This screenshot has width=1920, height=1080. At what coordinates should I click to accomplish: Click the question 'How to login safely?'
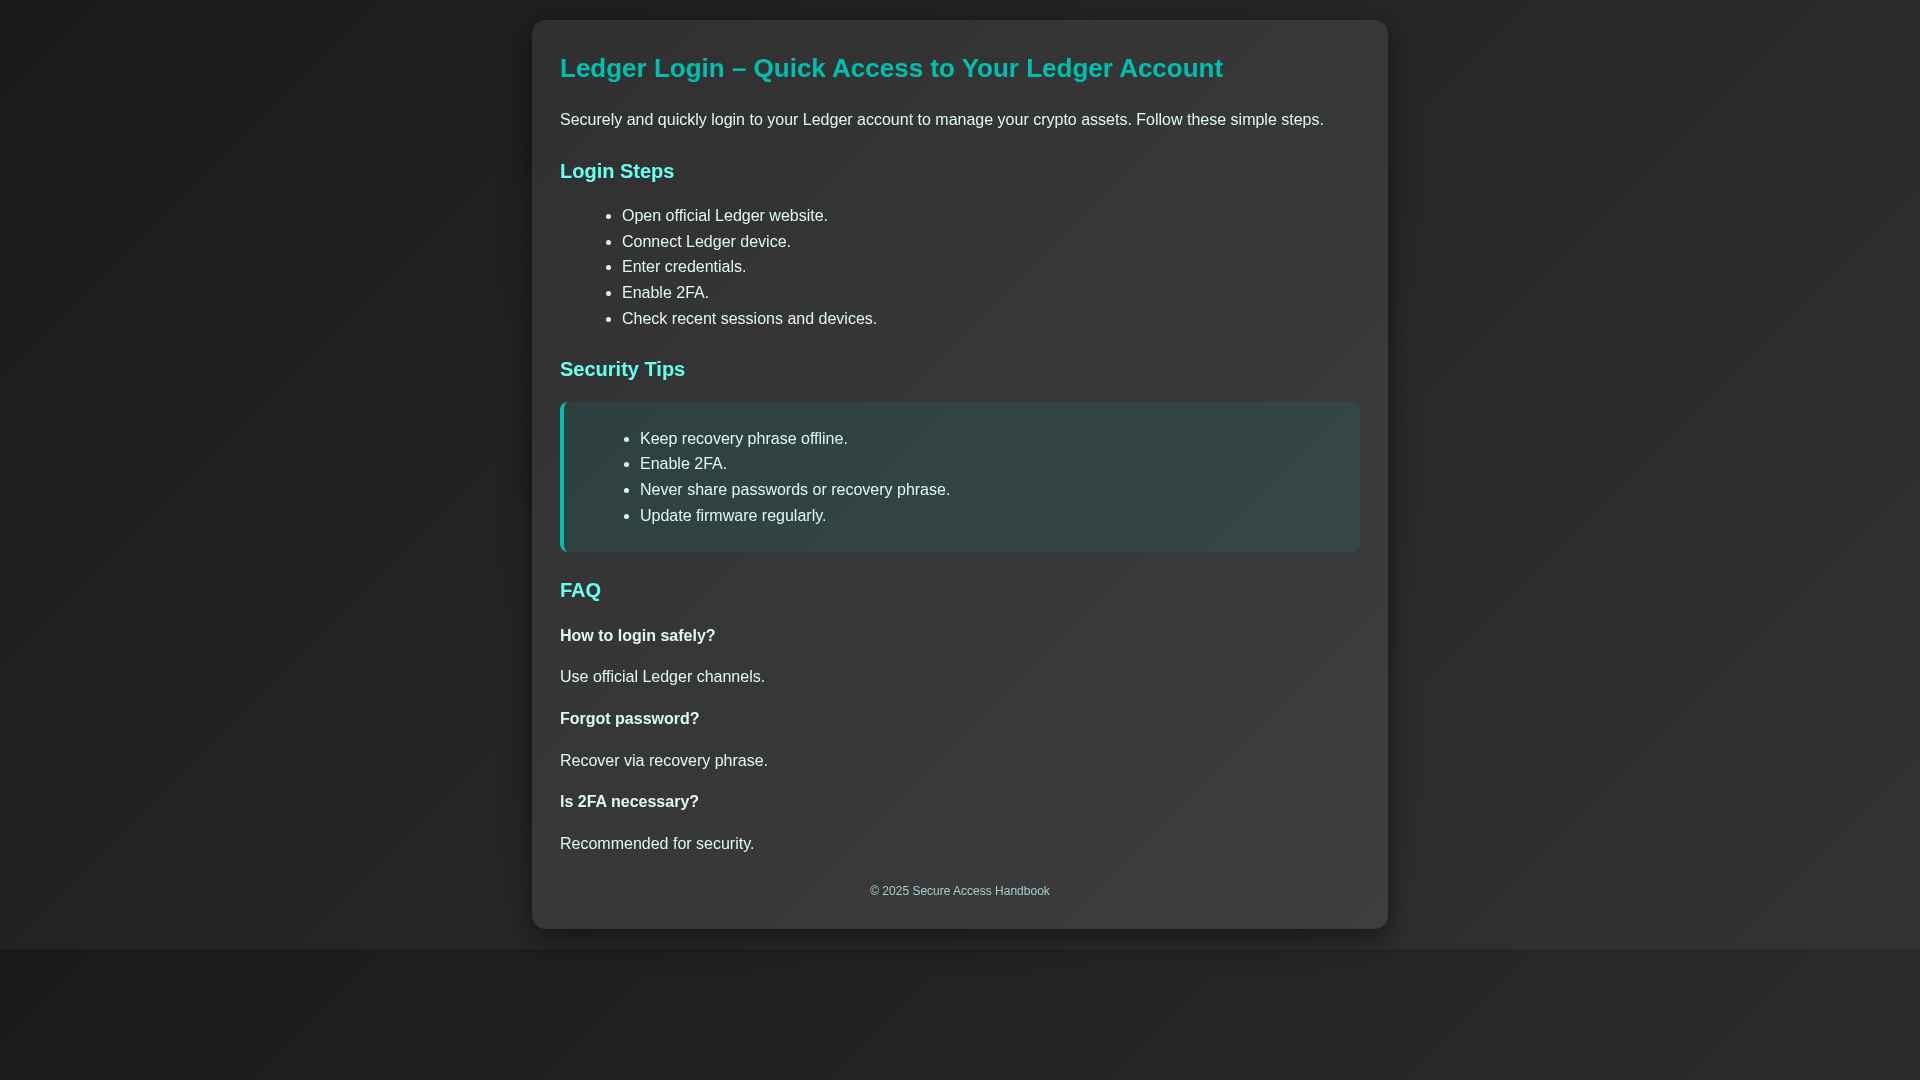point(637,636)
